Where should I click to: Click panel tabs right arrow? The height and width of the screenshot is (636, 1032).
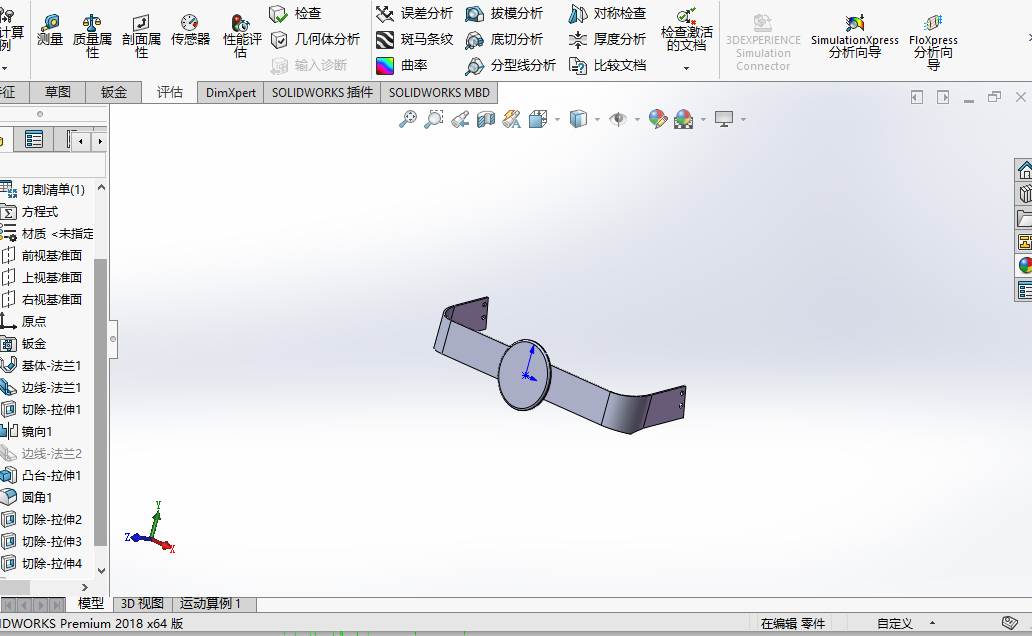[100, 141]
